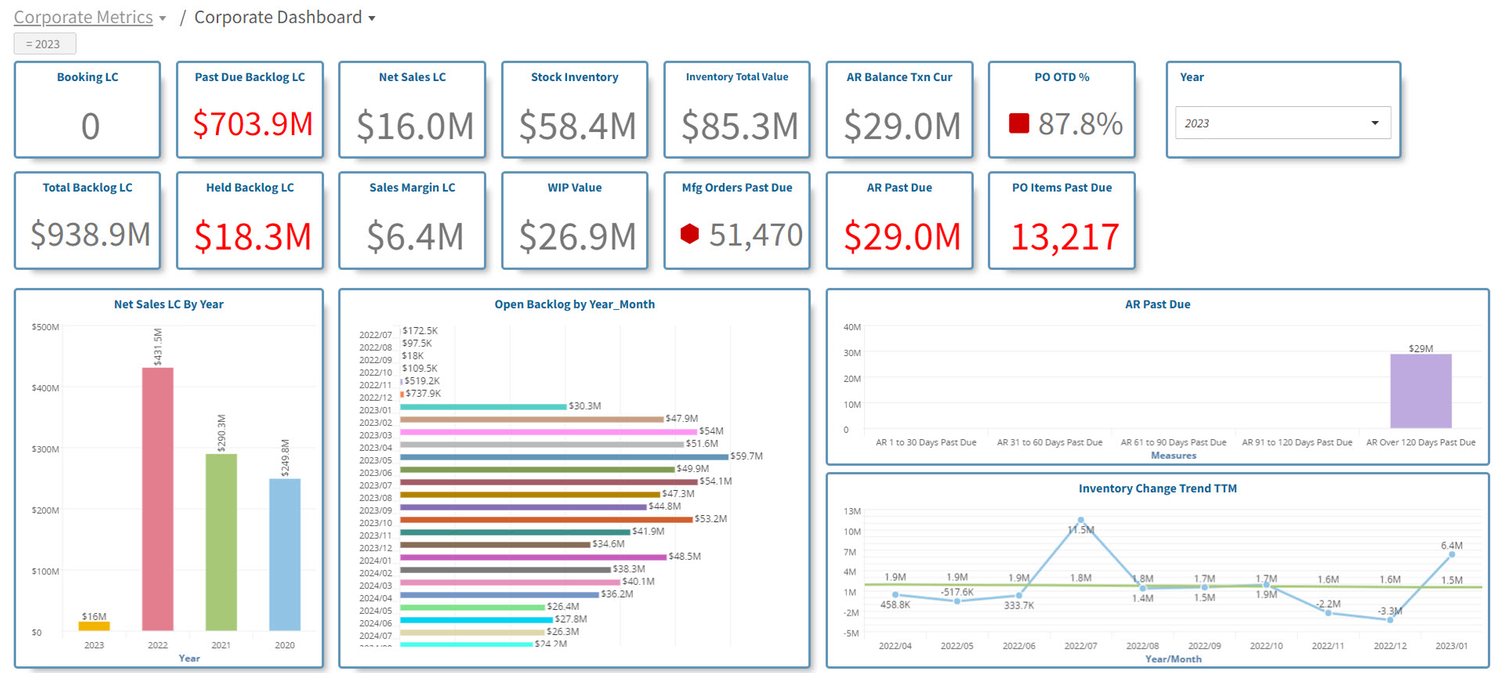Click the 2020 blue Net Sales bar
The width and height of the screenshot is (1500, 673).
coord(285,555)
